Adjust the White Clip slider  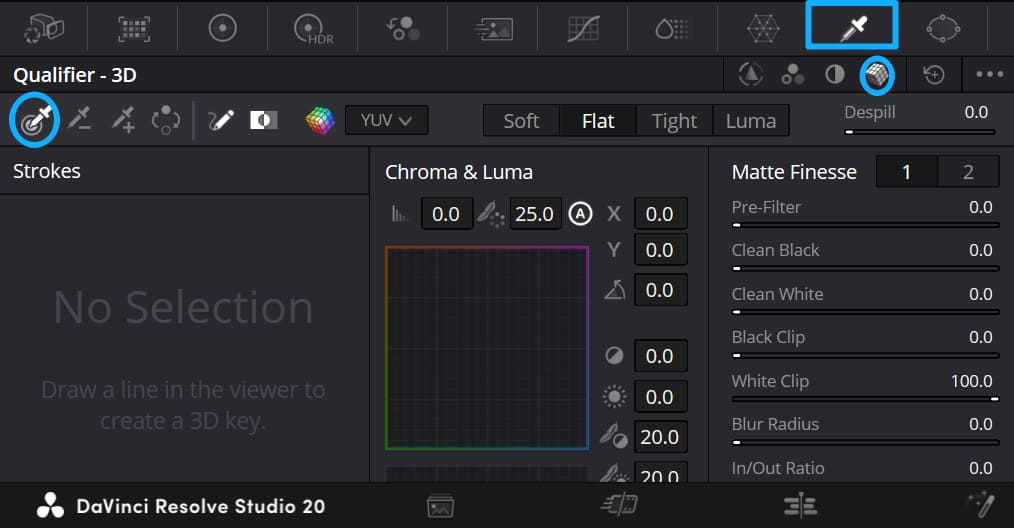pos(865,399)
